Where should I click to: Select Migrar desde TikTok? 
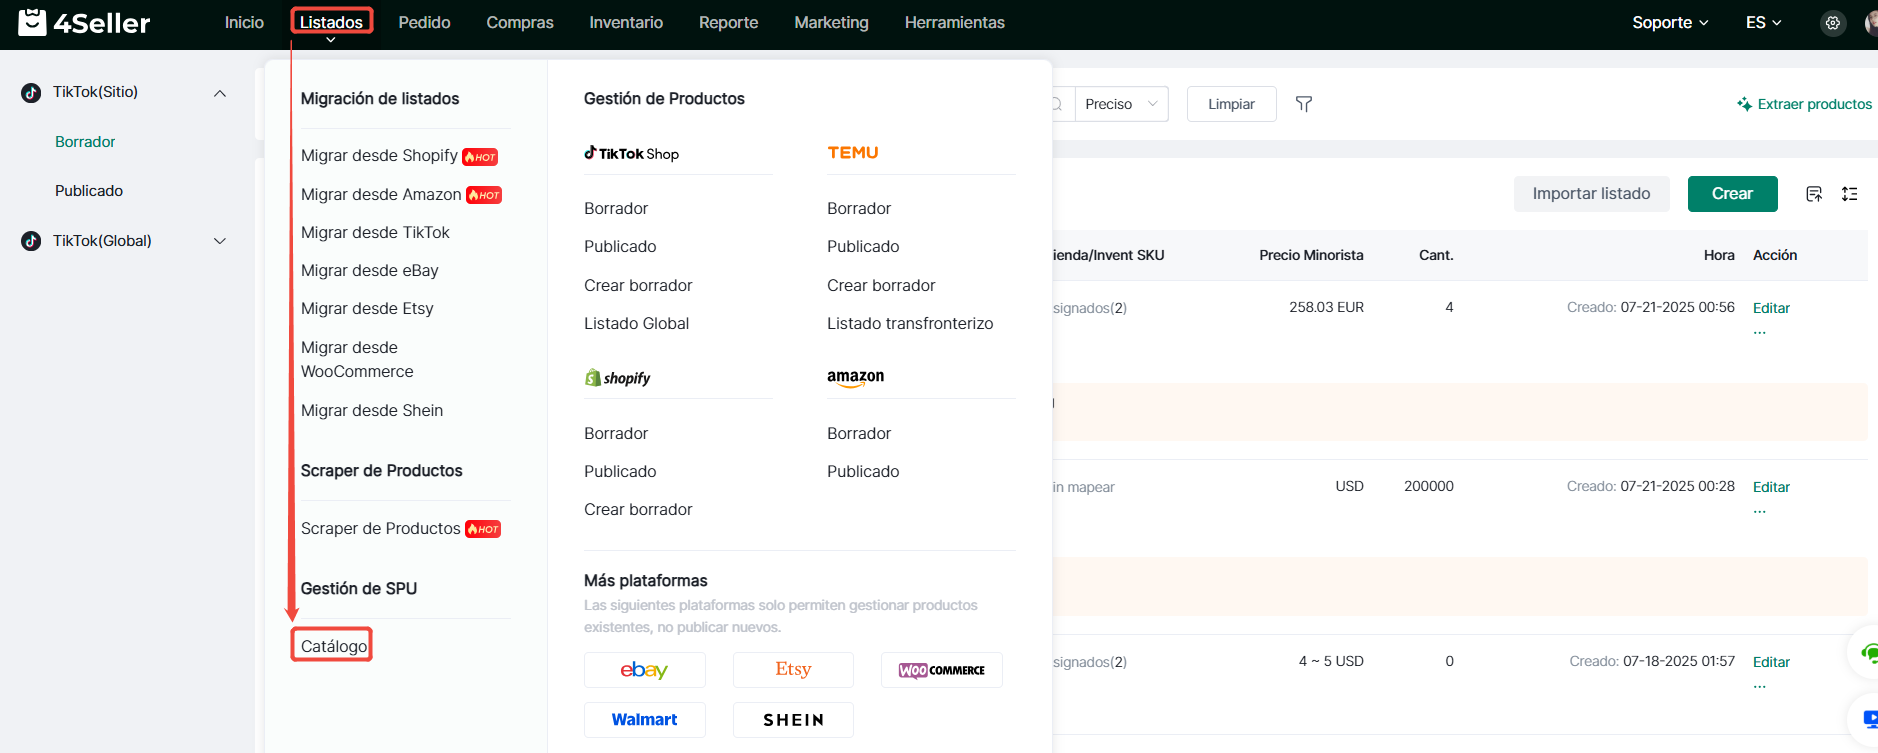pos(375,232)
